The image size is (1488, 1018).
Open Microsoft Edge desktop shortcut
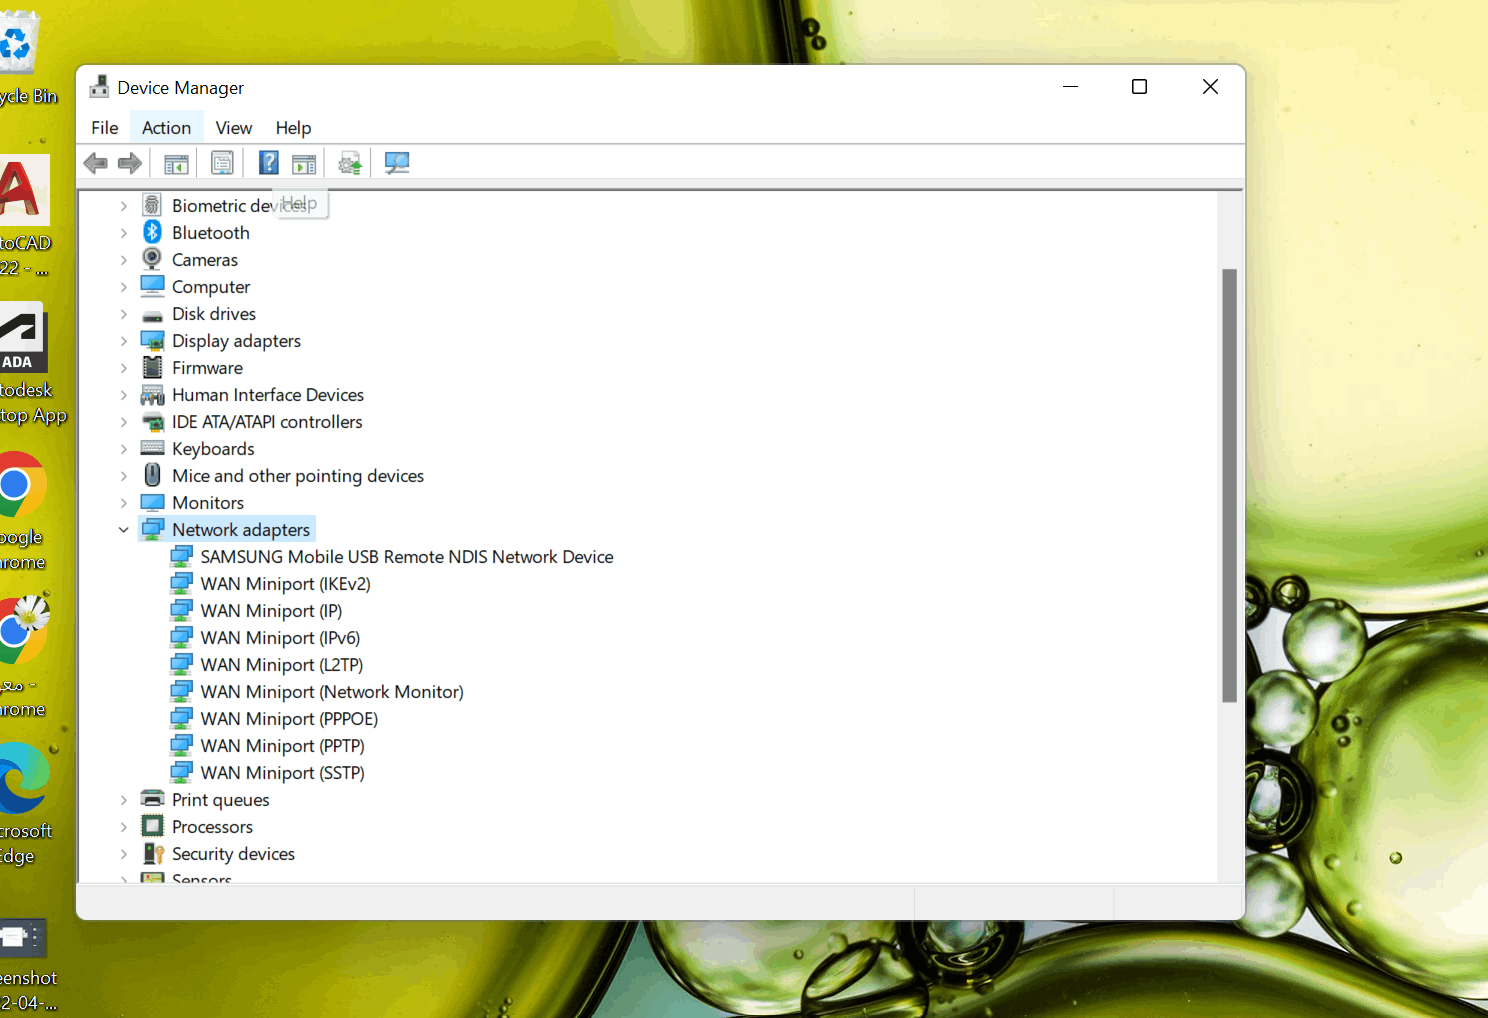[x=24, y=803]
